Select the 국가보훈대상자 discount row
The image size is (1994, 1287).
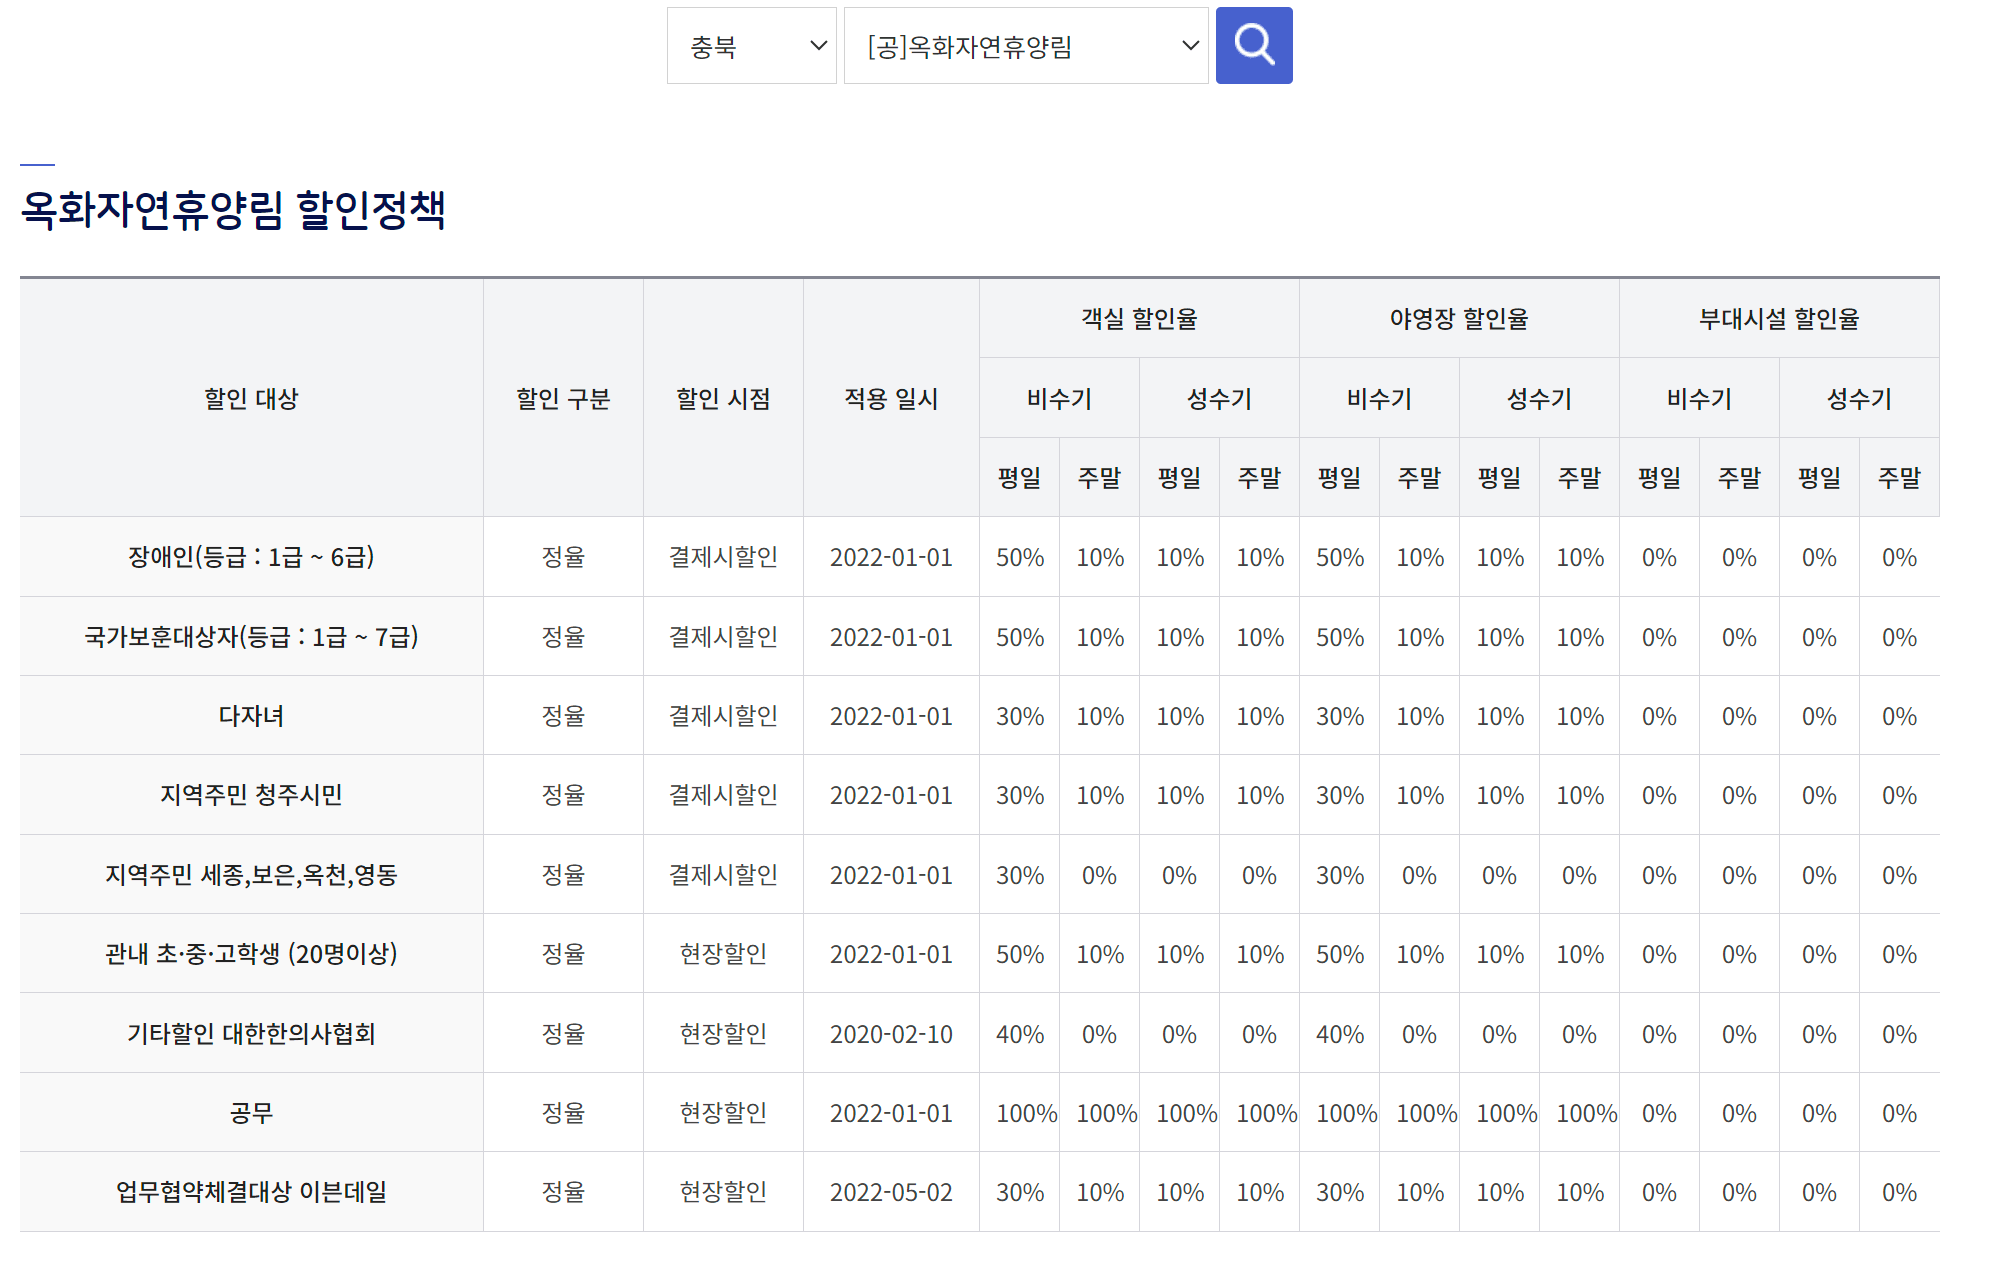[253, 636]
